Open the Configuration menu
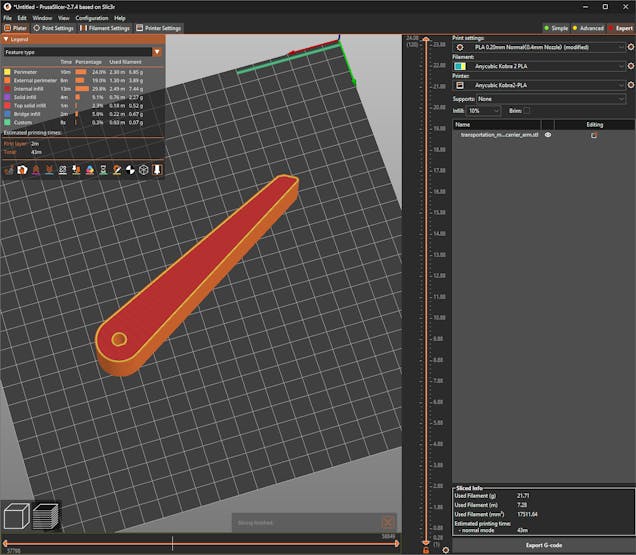Screen dimensions: 636x555 pos(92,18)
